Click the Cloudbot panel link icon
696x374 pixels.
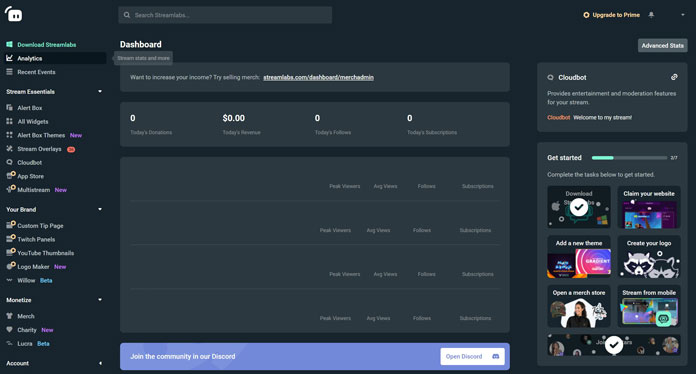674,77
